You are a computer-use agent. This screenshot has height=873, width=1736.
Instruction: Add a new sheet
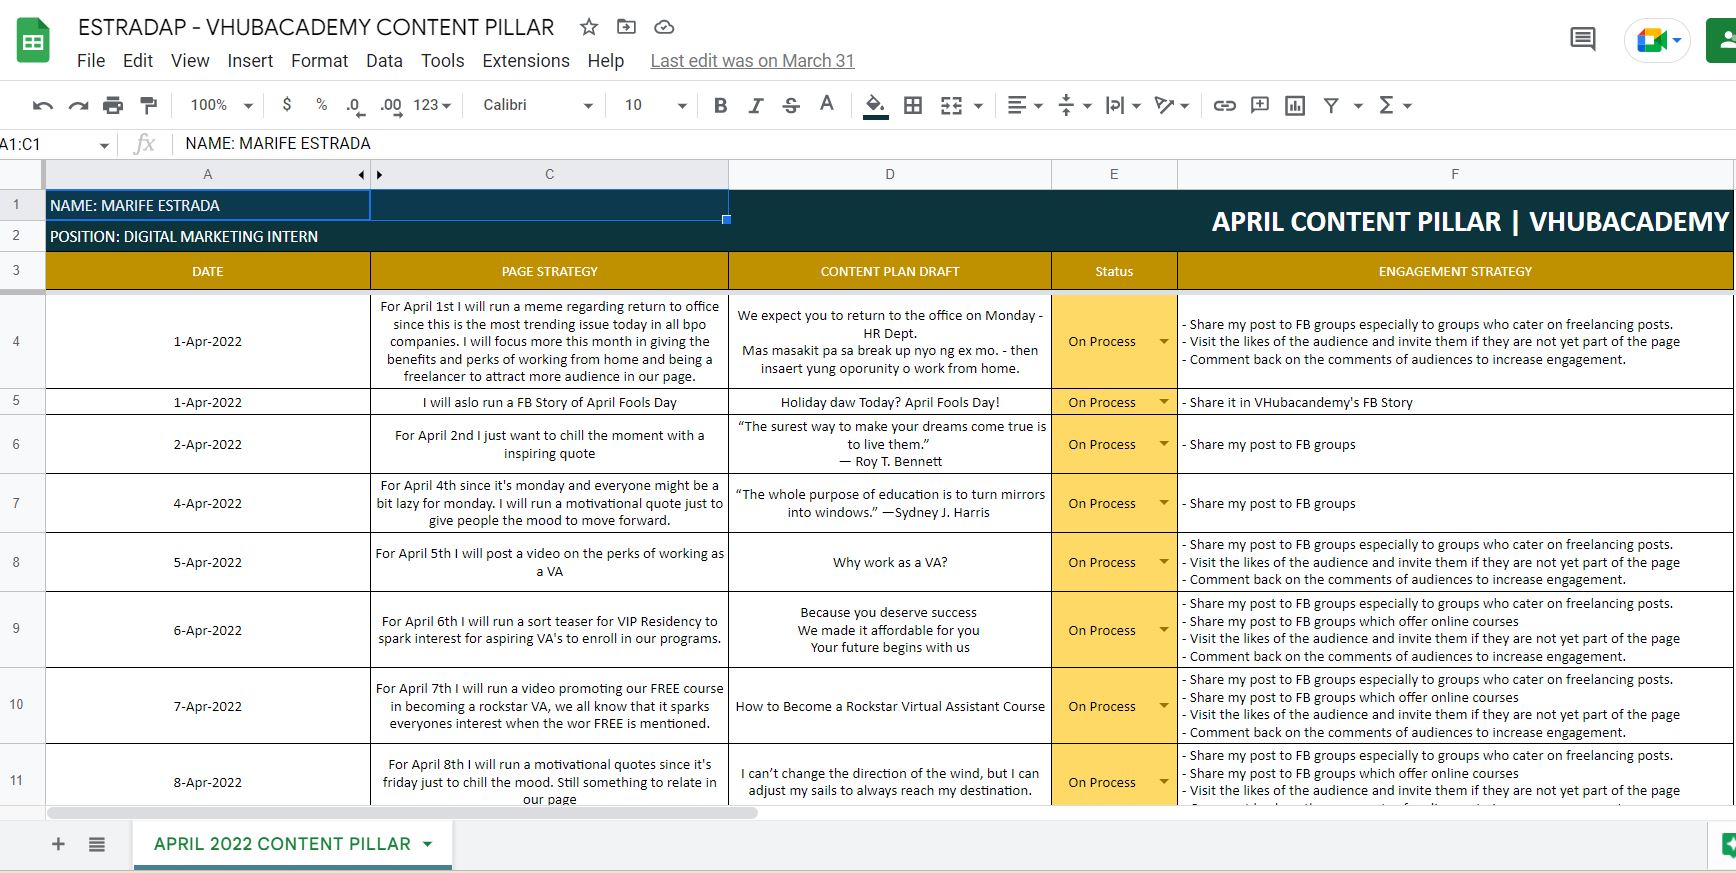(58, 844)
